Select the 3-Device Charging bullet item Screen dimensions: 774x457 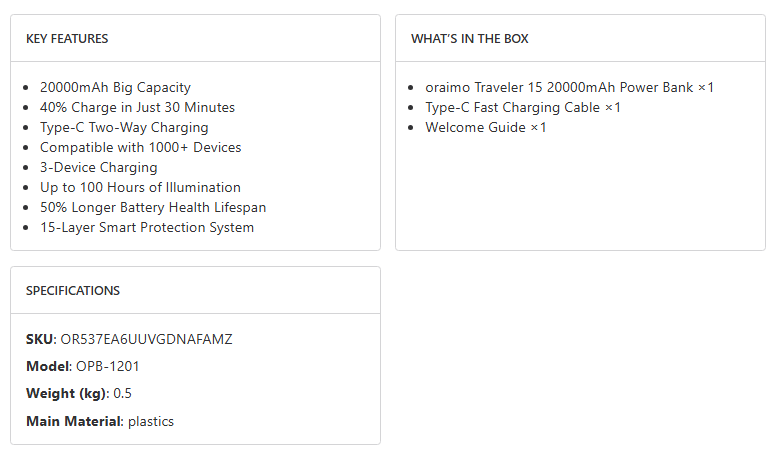[x=98, y=167]
